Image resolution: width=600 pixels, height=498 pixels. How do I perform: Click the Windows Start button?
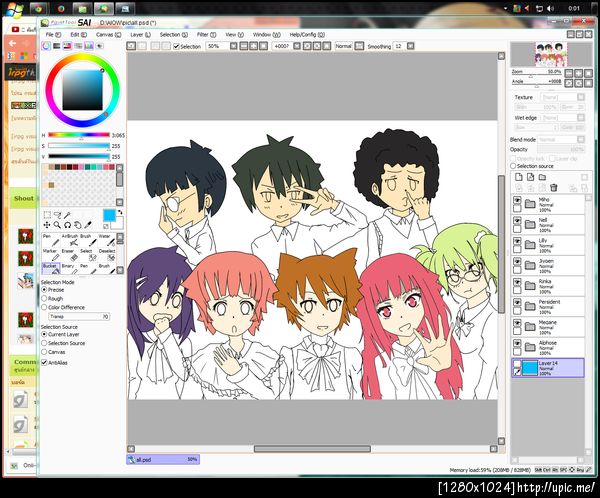(13, 8)
